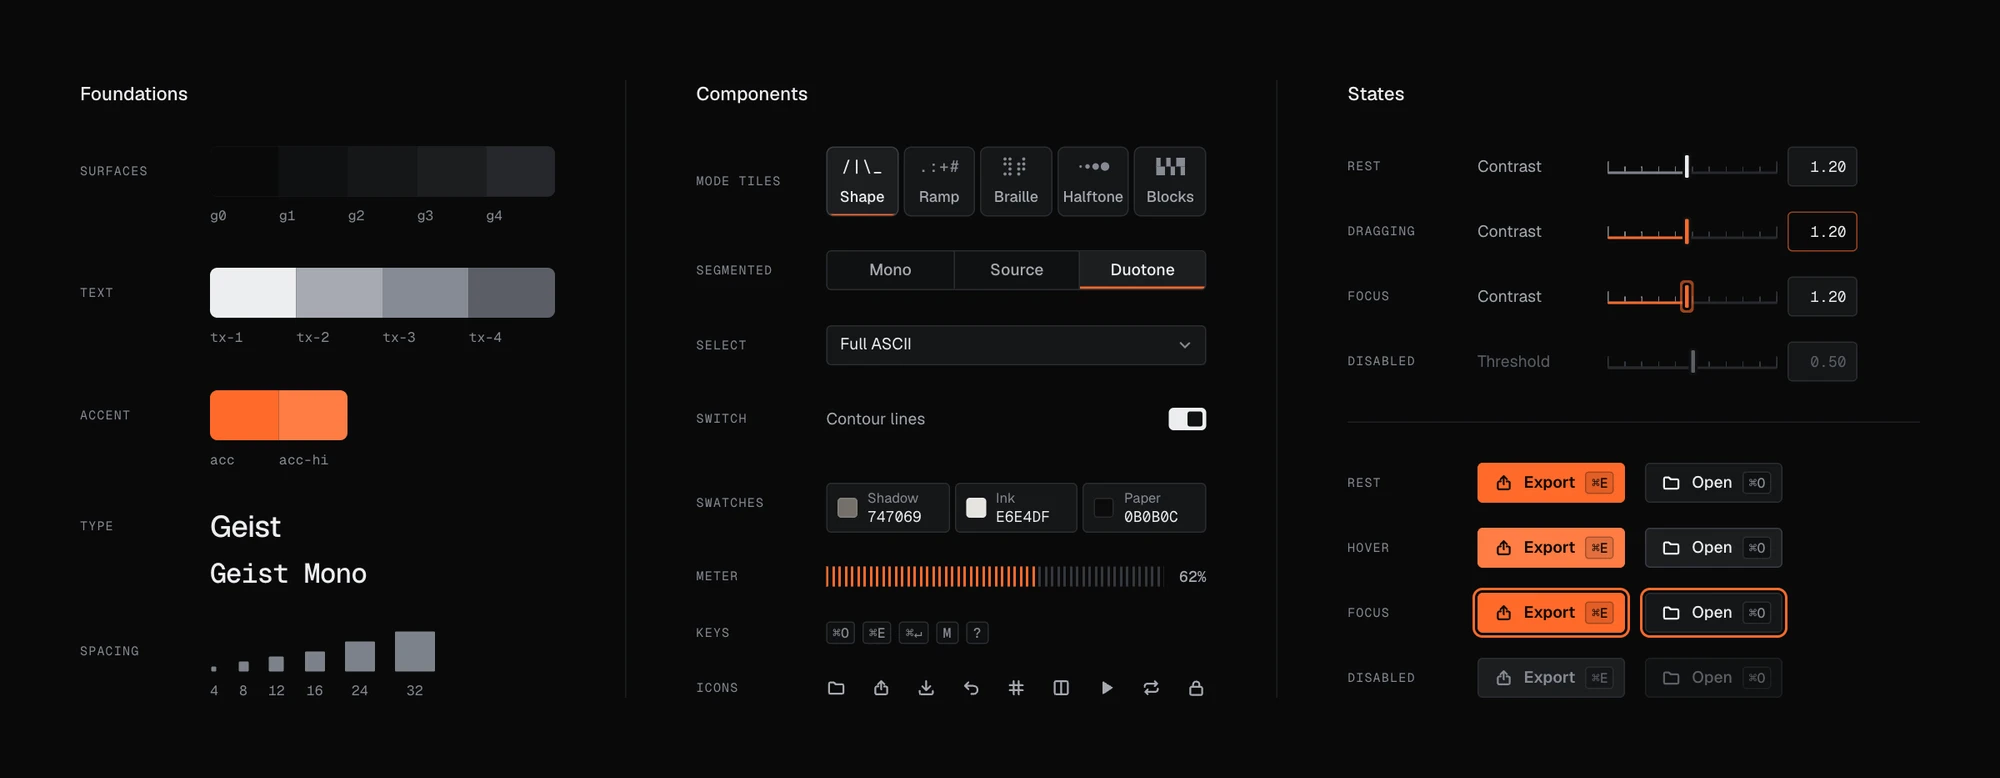Click the g0 surface color swatch

click(x=244, y=171)
